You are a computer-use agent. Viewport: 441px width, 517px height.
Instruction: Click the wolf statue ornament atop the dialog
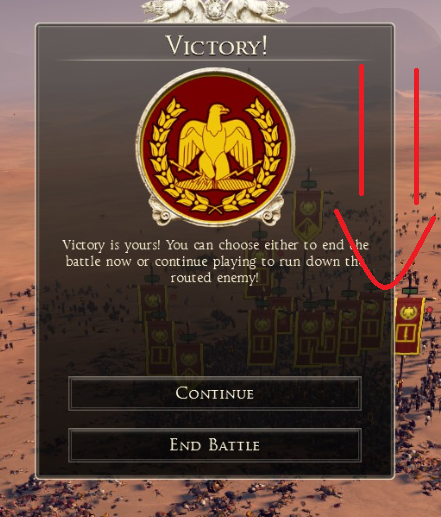214,10
